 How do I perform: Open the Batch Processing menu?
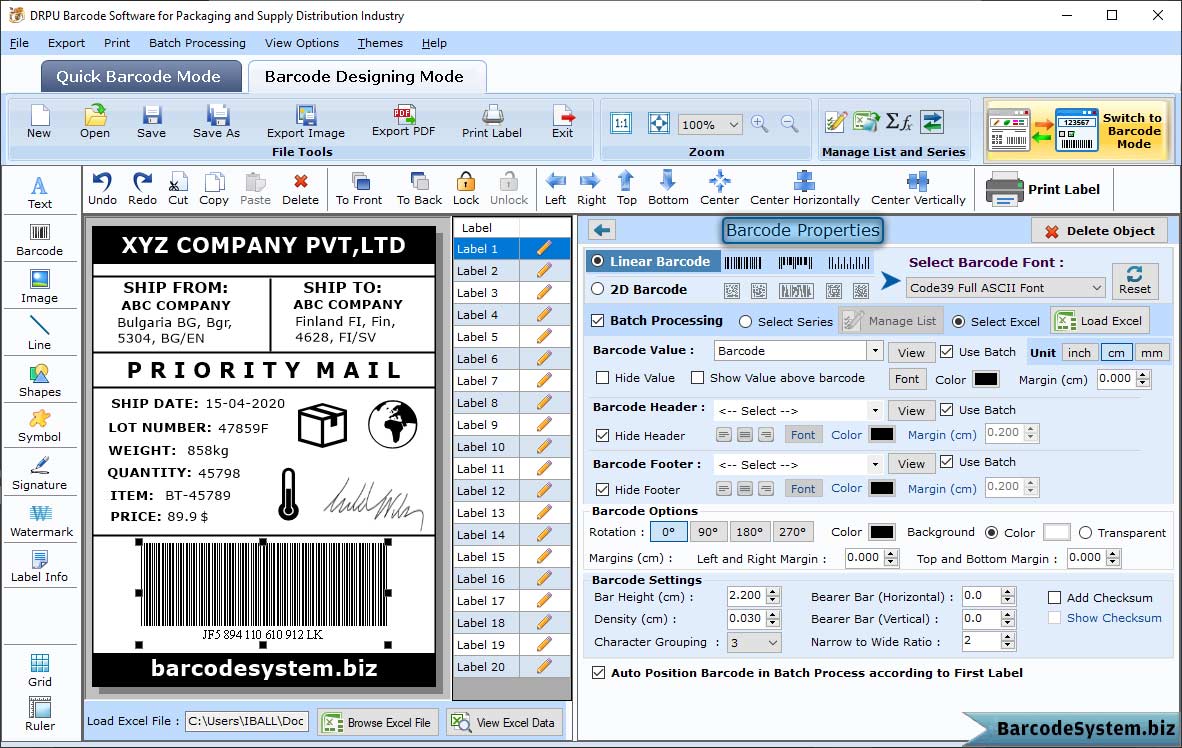coord(198,43)
